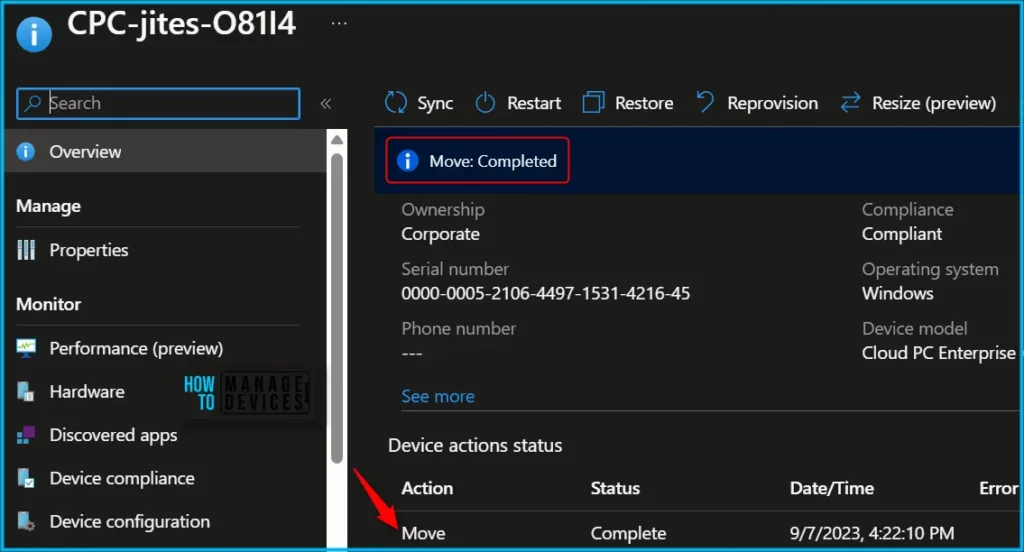Click the Overview info icon in sidebar
Image resolution: width=1024 pixels, height=552 pixels.
point(25,152)
